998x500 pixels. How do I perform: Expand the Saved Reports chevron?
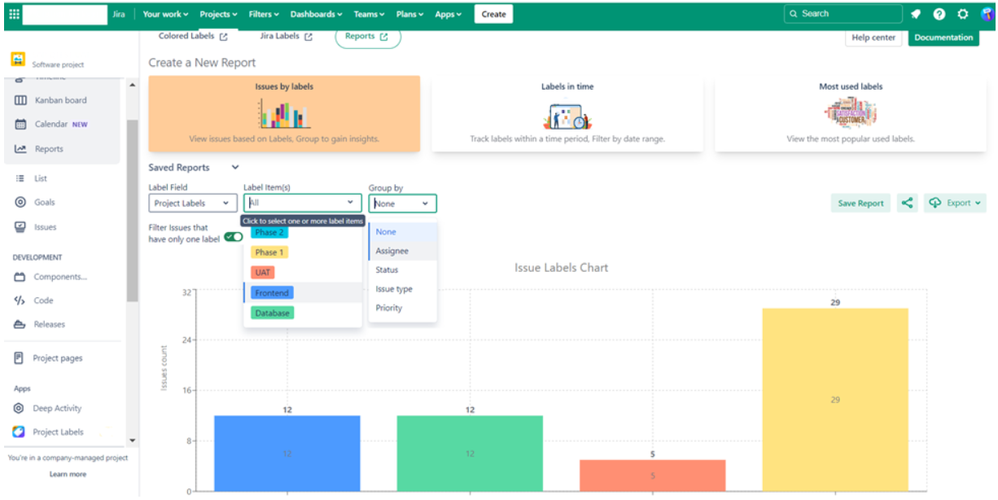pyautogui.click(x=235, y=167)
